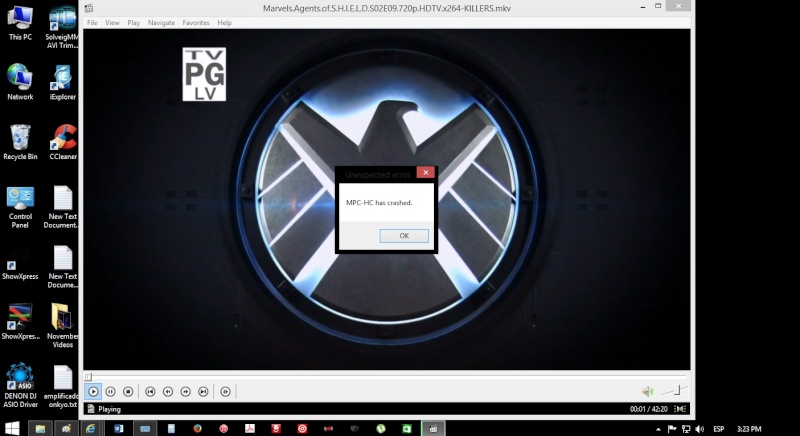
Task: Select the ShowXpres... shortcut with monitor icon
Action: click(x=20, y=321)
